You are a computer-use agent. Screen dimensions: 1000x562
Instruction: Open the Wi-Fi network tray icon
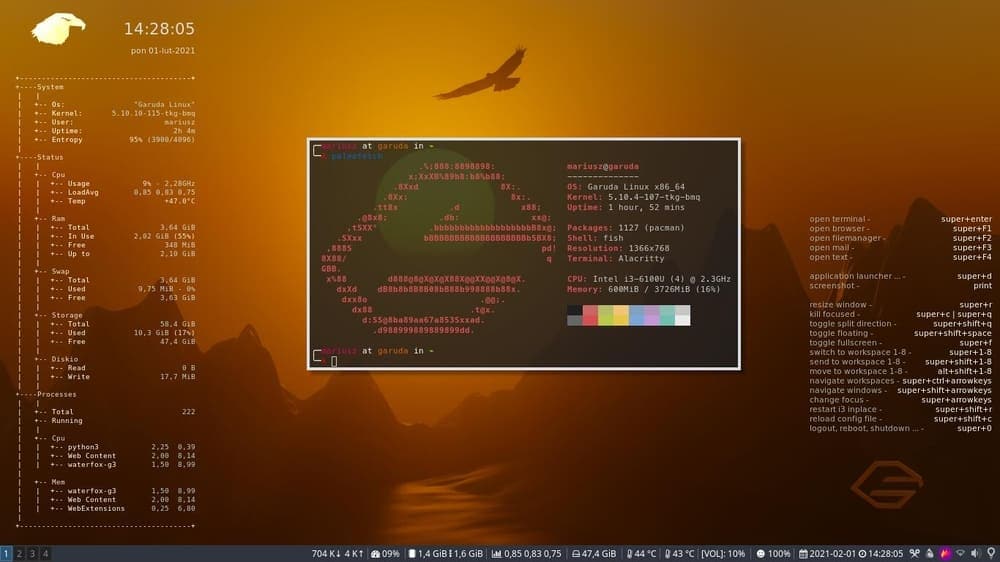960,554
